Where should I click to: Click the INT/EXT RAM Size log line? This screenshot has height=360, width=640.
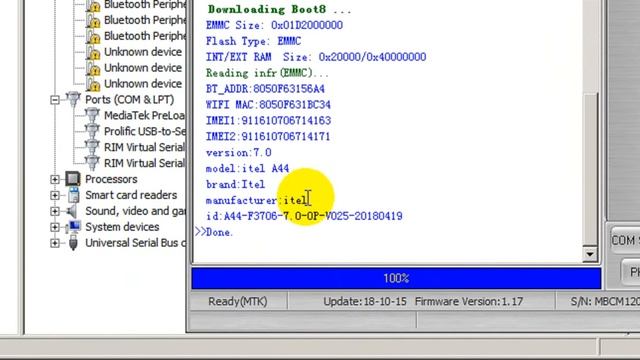point(316,57)
